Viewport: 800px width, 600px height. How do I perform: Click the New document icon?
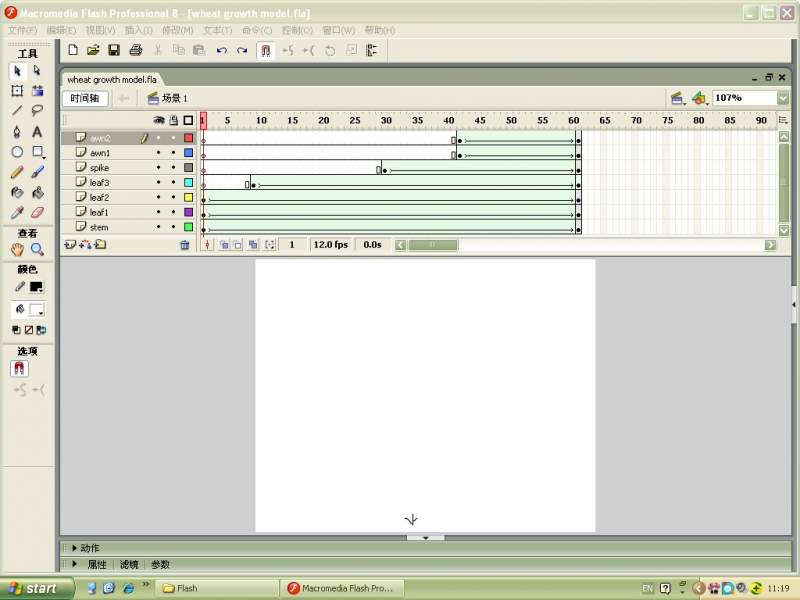73,50
